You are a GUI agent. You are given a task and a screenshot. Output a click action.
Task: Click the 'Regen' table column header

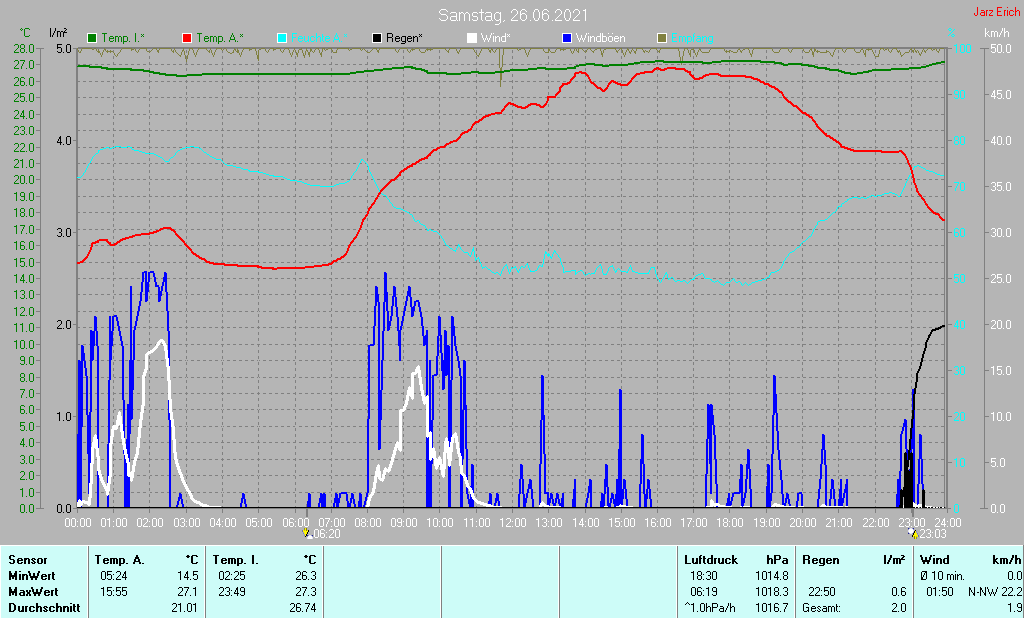click(820, 560)
